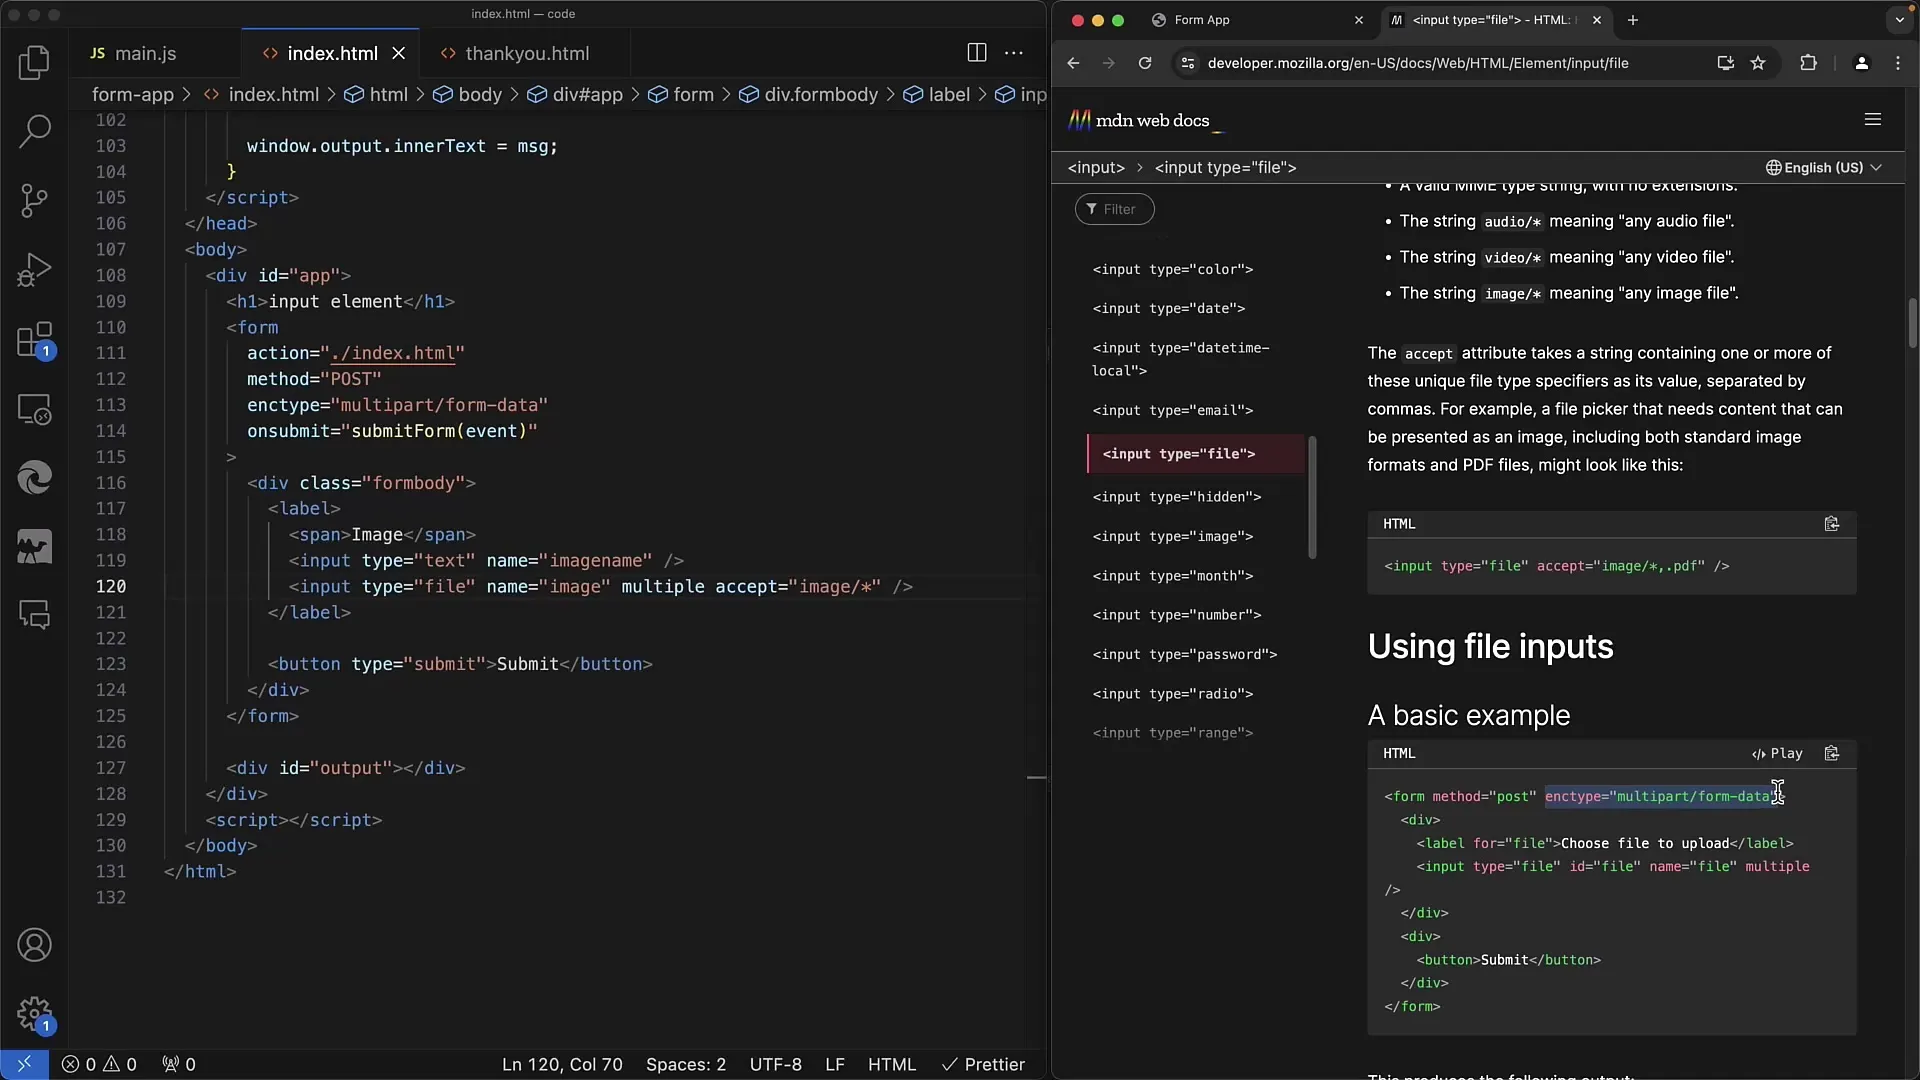Open input type="color" sidebar link
The height and width of the screenshot is (1080, 1920).
click(x=1173, y=269)
